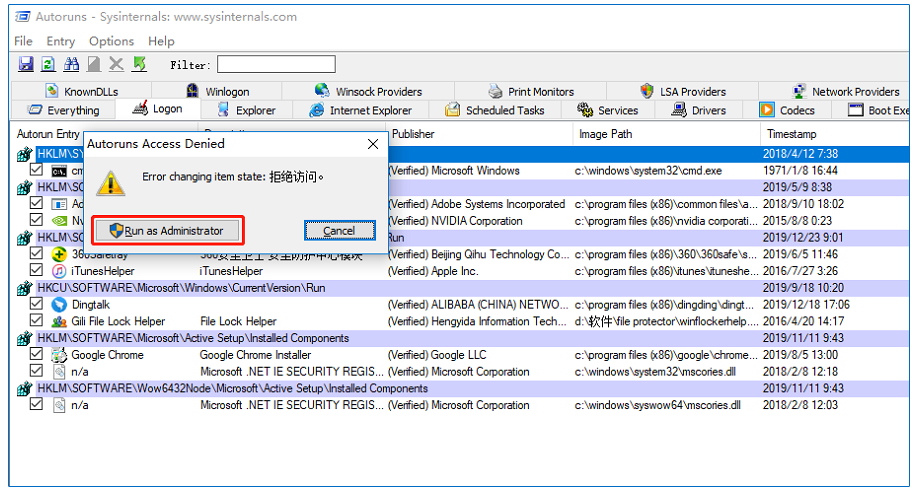Close the Autoruns Access Denied dialog
The image size is (918, 491).
pos(372,144)
